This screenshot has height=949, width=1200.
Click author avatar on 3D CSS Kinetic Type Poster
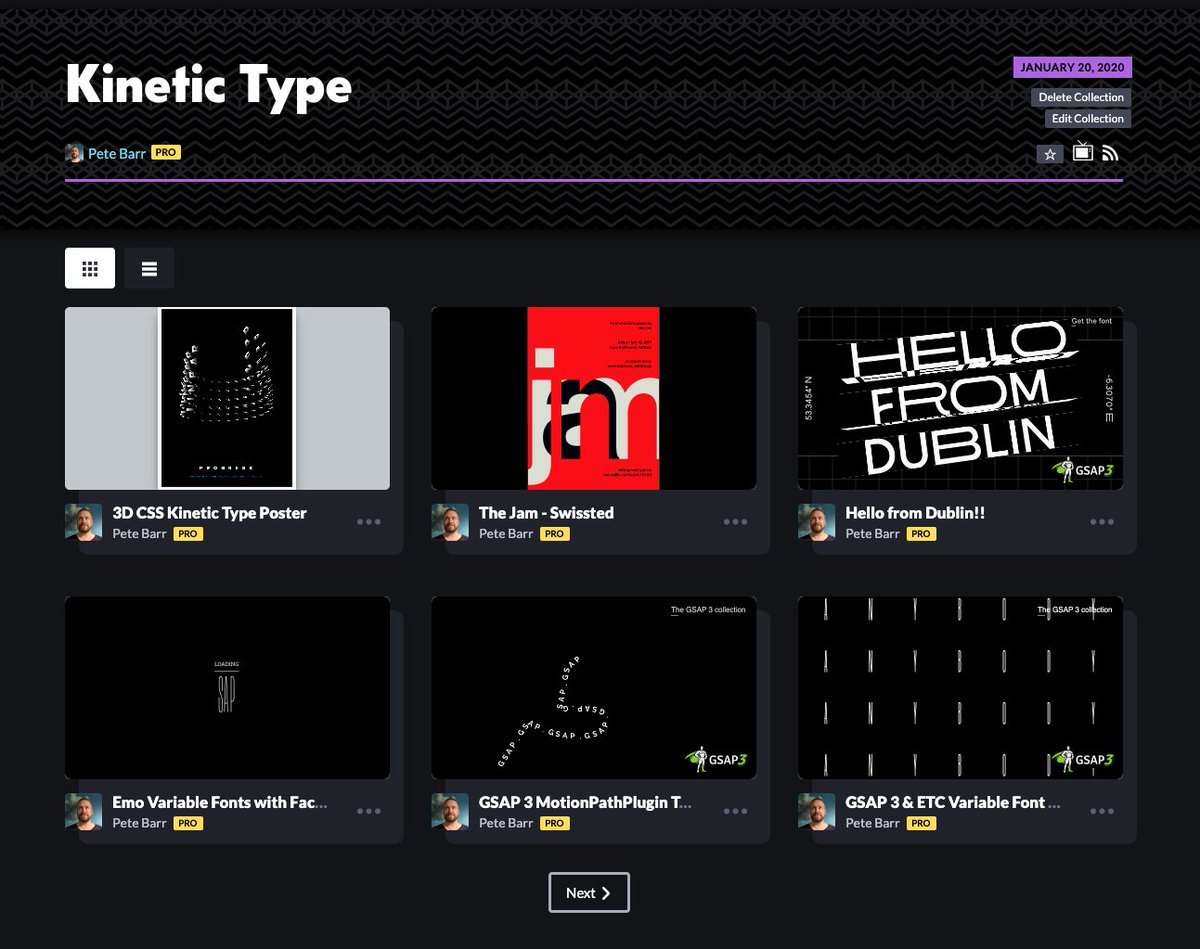[x=83, y=522]
